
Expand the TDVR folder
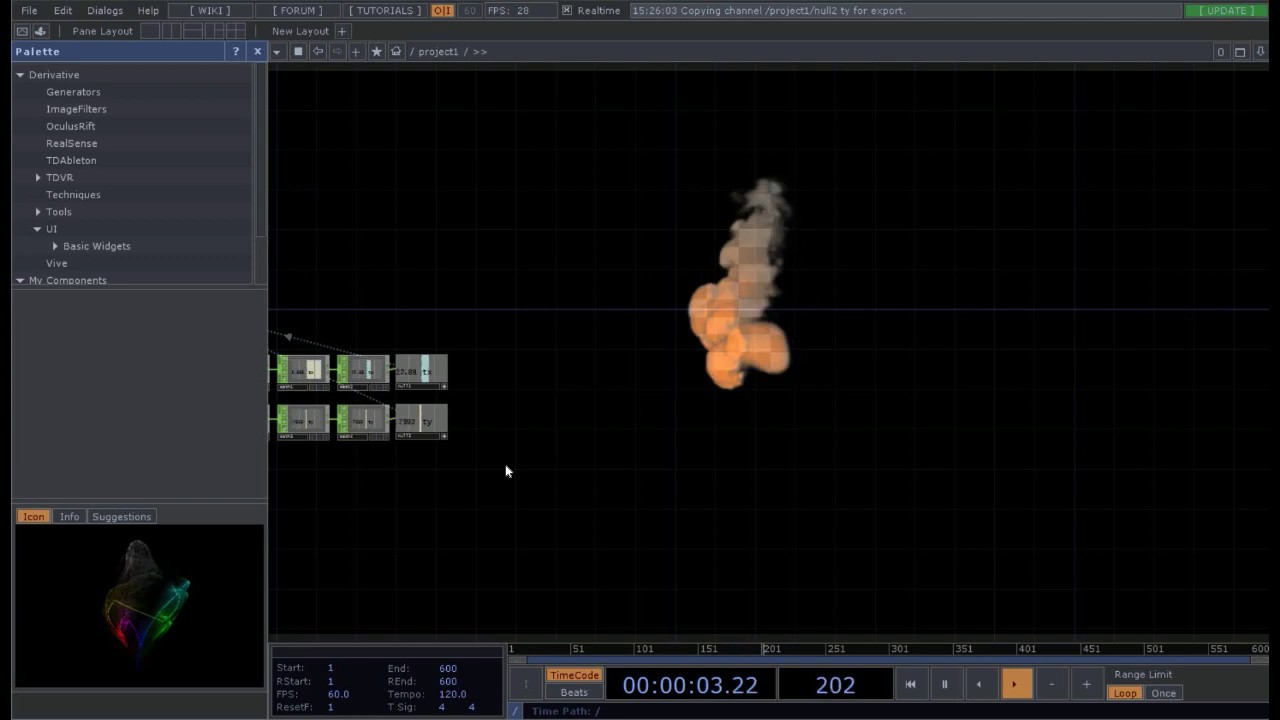[x=38, y=177]
